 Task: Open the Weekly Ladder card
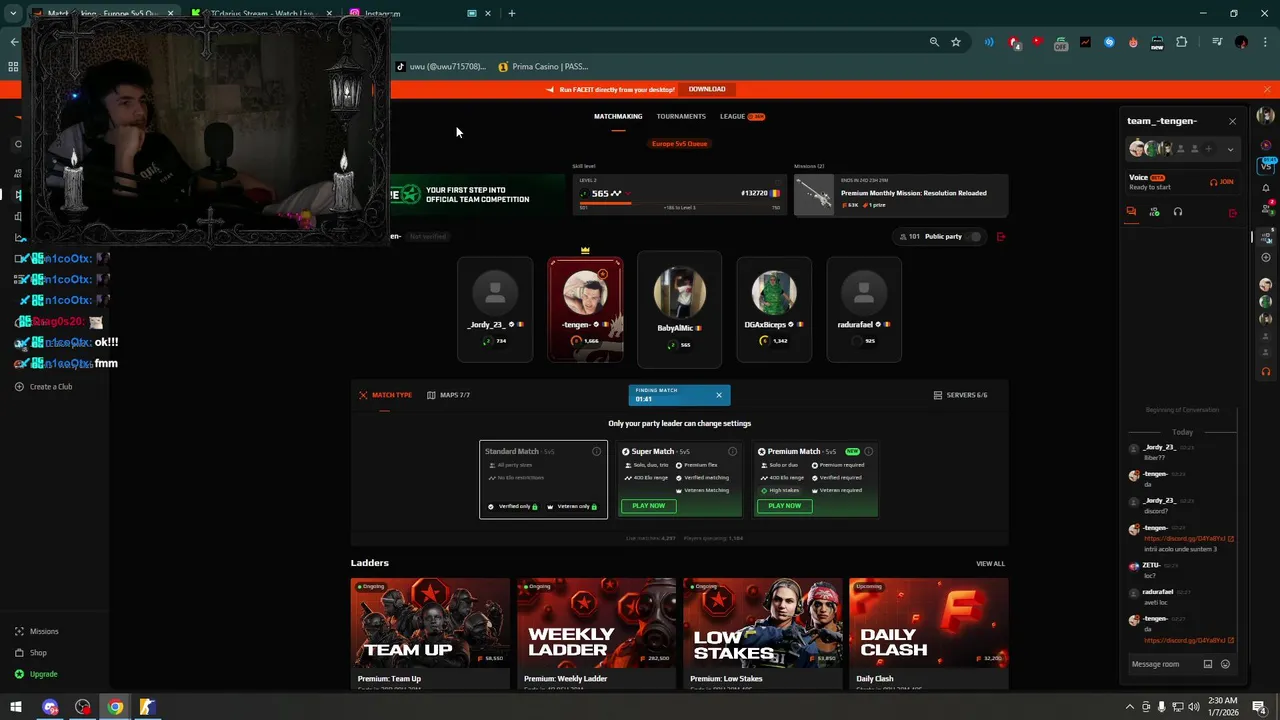pyautogui.click(x=596, y=632)
